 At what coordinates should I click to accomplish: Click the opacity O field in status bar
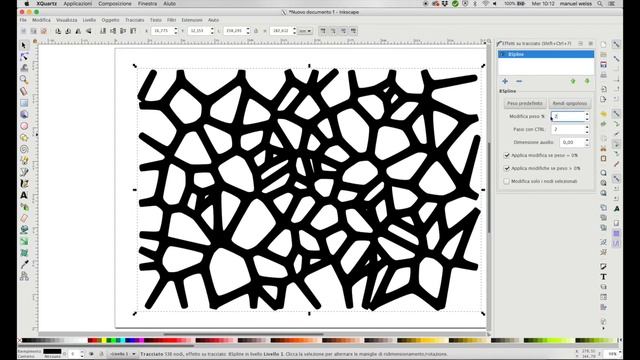[74, 354]
